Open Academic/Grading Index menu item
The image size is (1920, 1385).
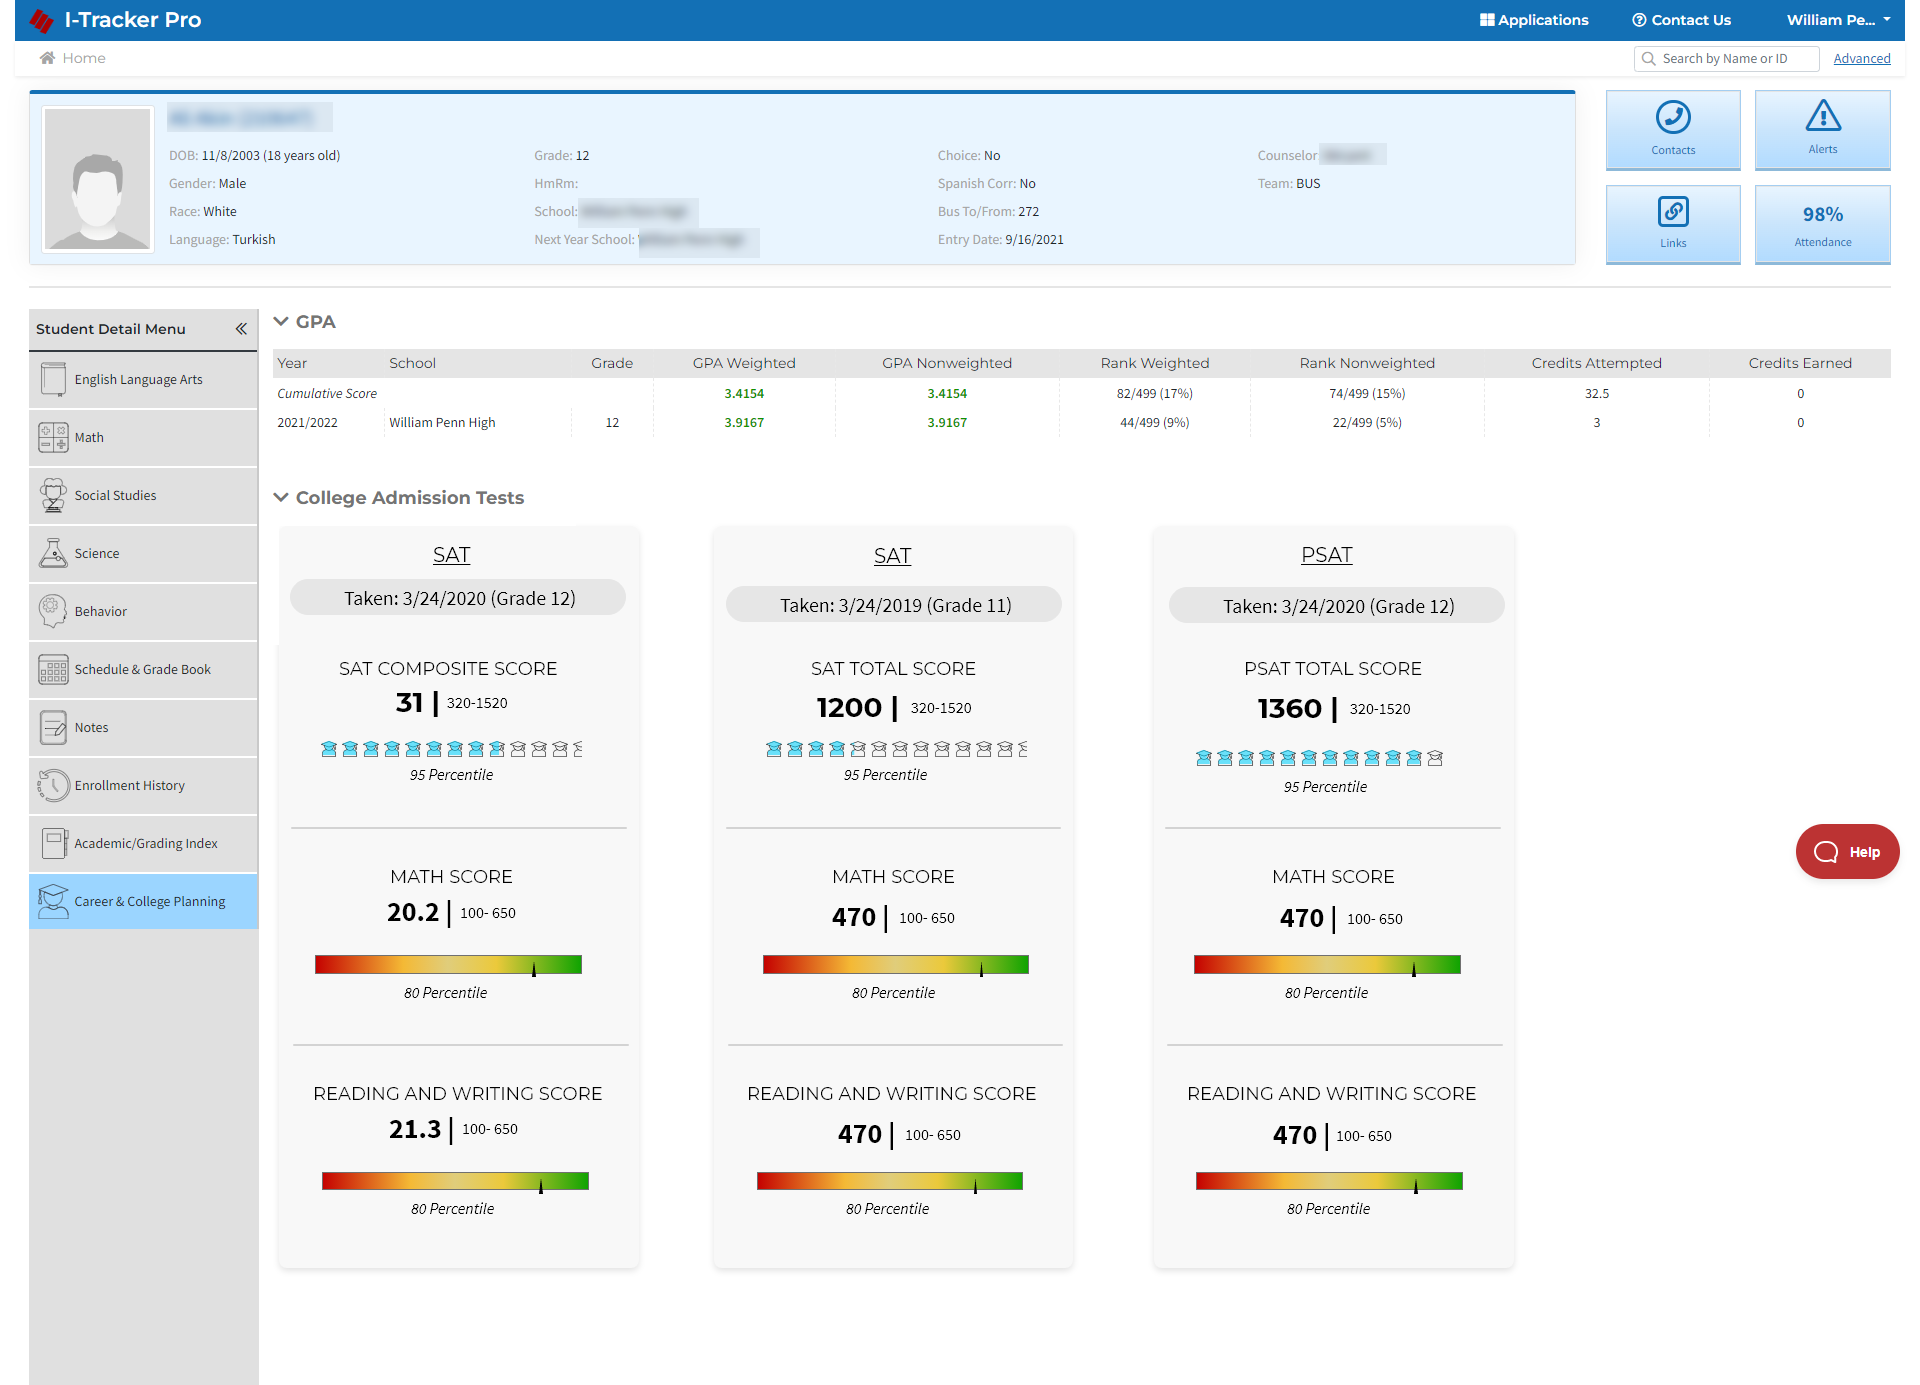pos(143,844)
